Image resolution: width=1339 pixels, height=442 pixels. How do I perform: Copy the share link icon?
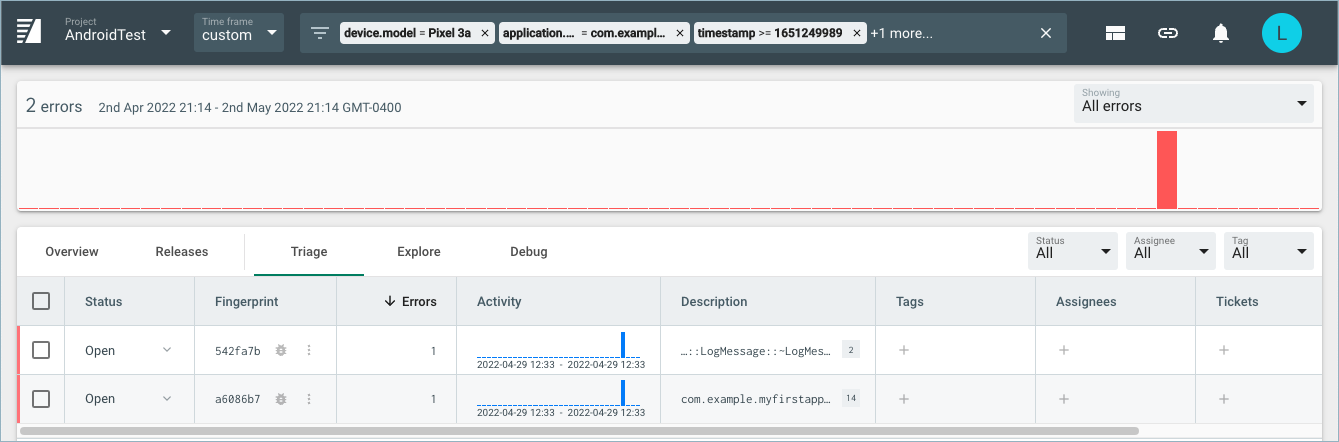tap(1167, 33)
